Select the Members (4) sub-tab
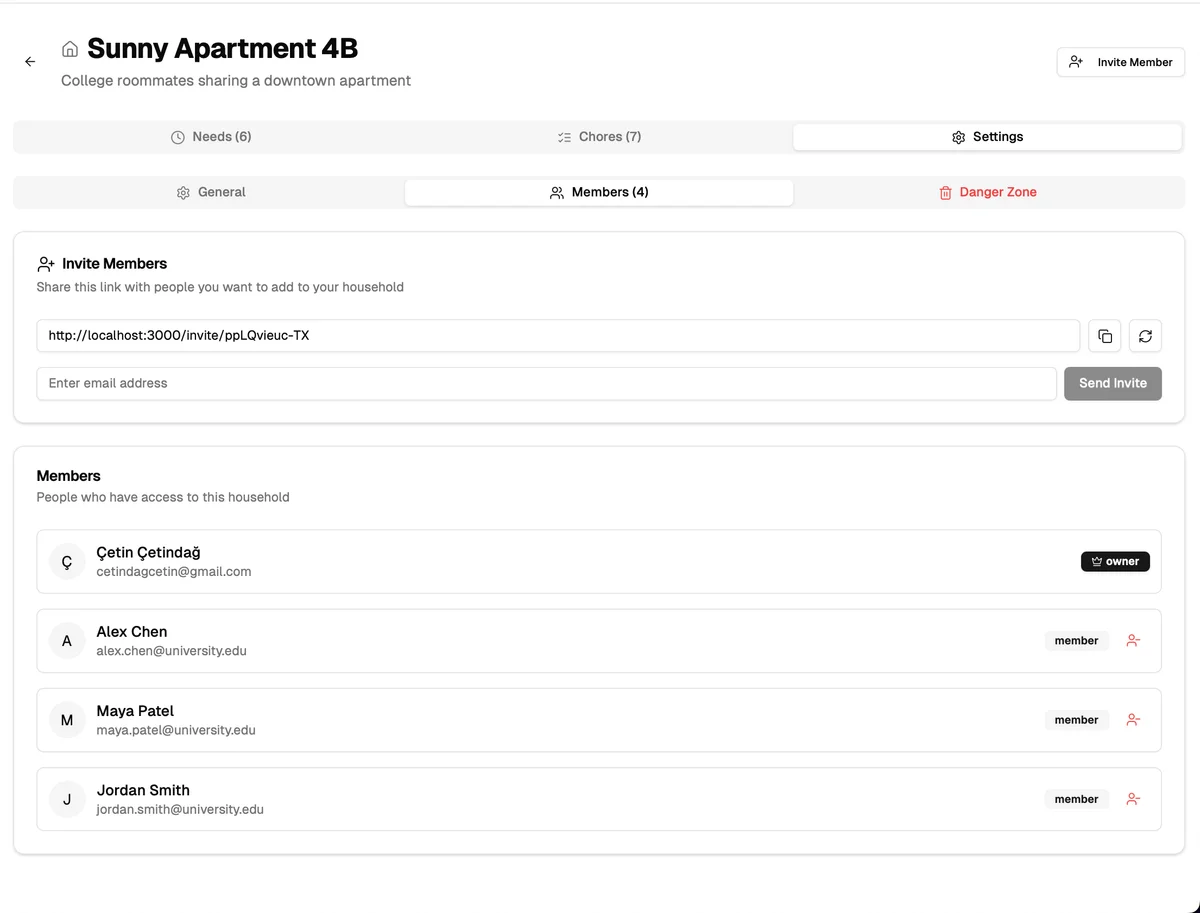Screen dimensions: 1200x913 pyautogui.click(x=599, y=192)
